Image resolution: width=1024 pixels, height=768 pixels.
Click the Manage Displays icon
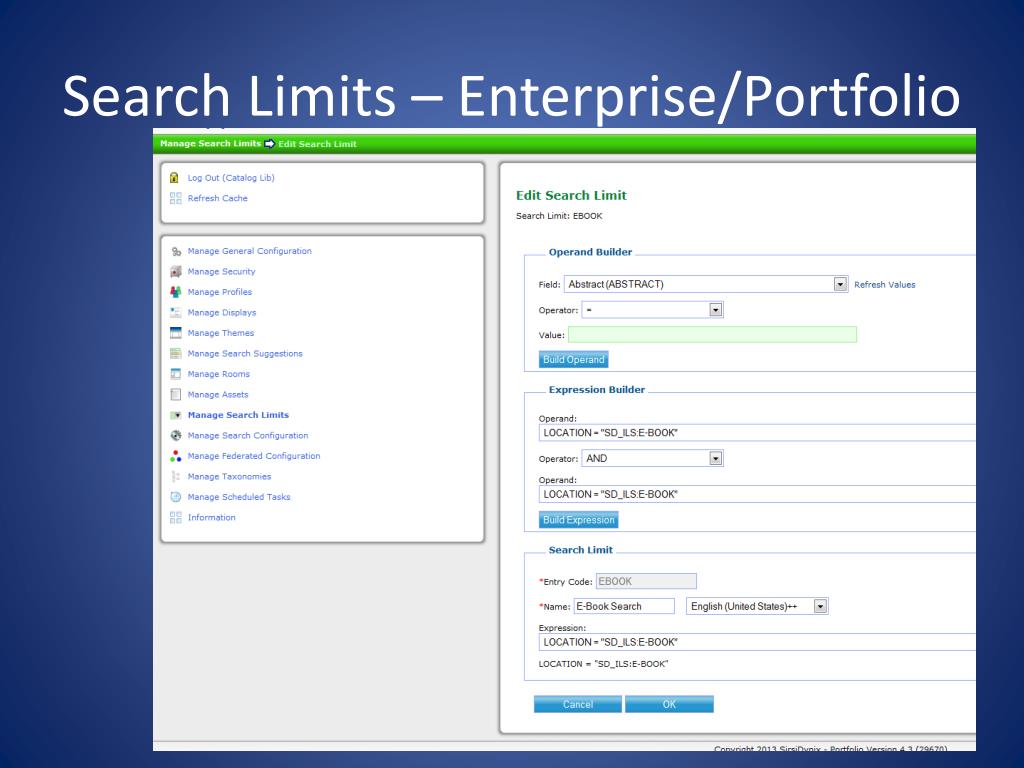pyautogui.click(x=176, y=313)
